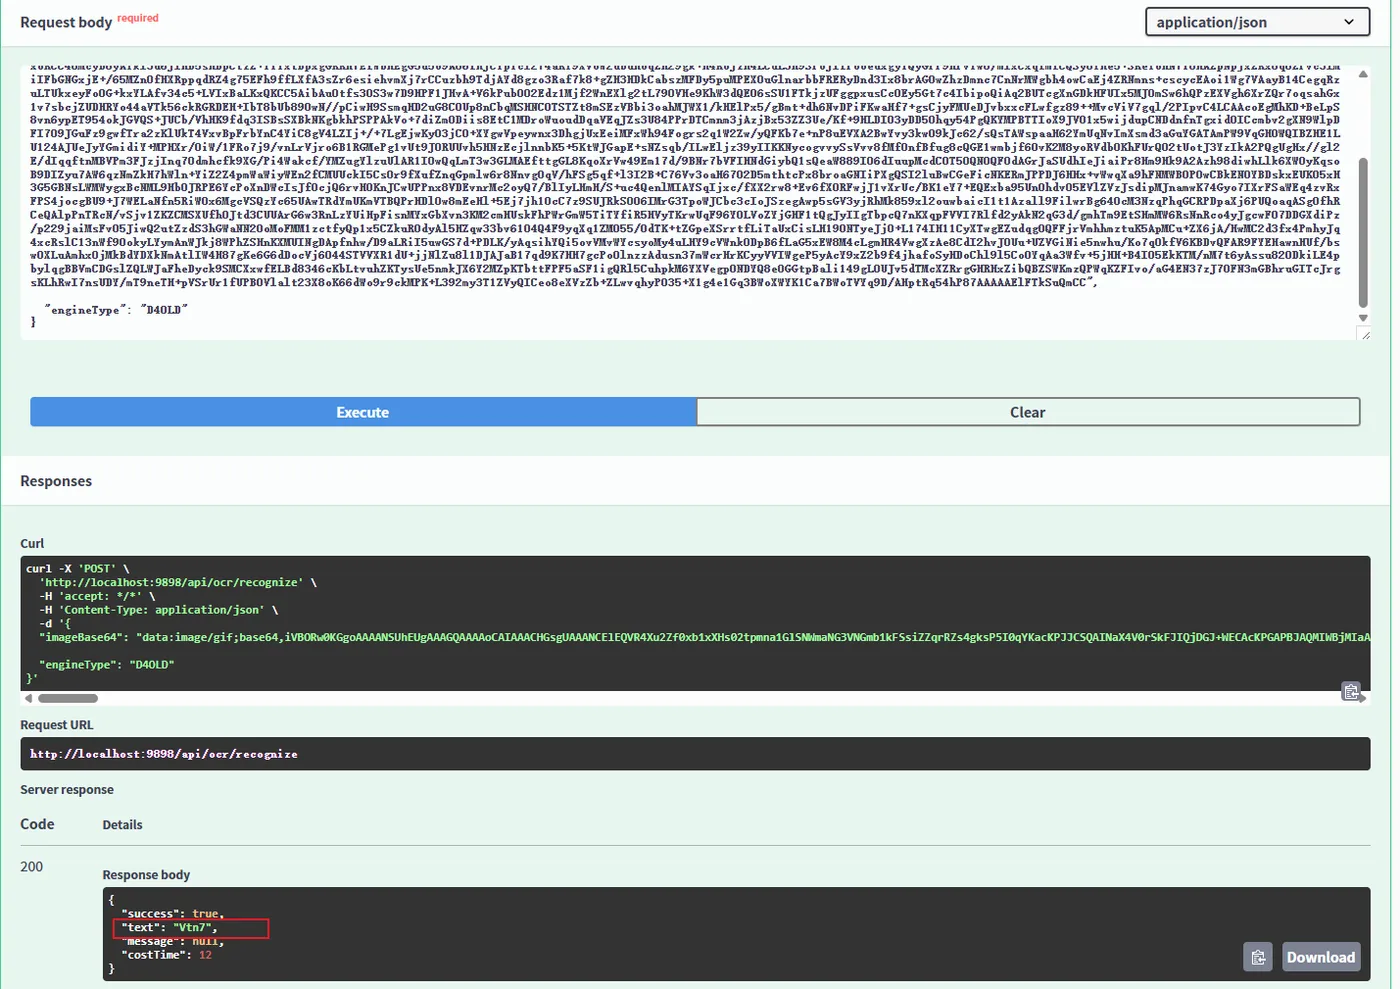Click the "message": null response line
Viewport: 1400px width, 989px height.
point(171,942)
